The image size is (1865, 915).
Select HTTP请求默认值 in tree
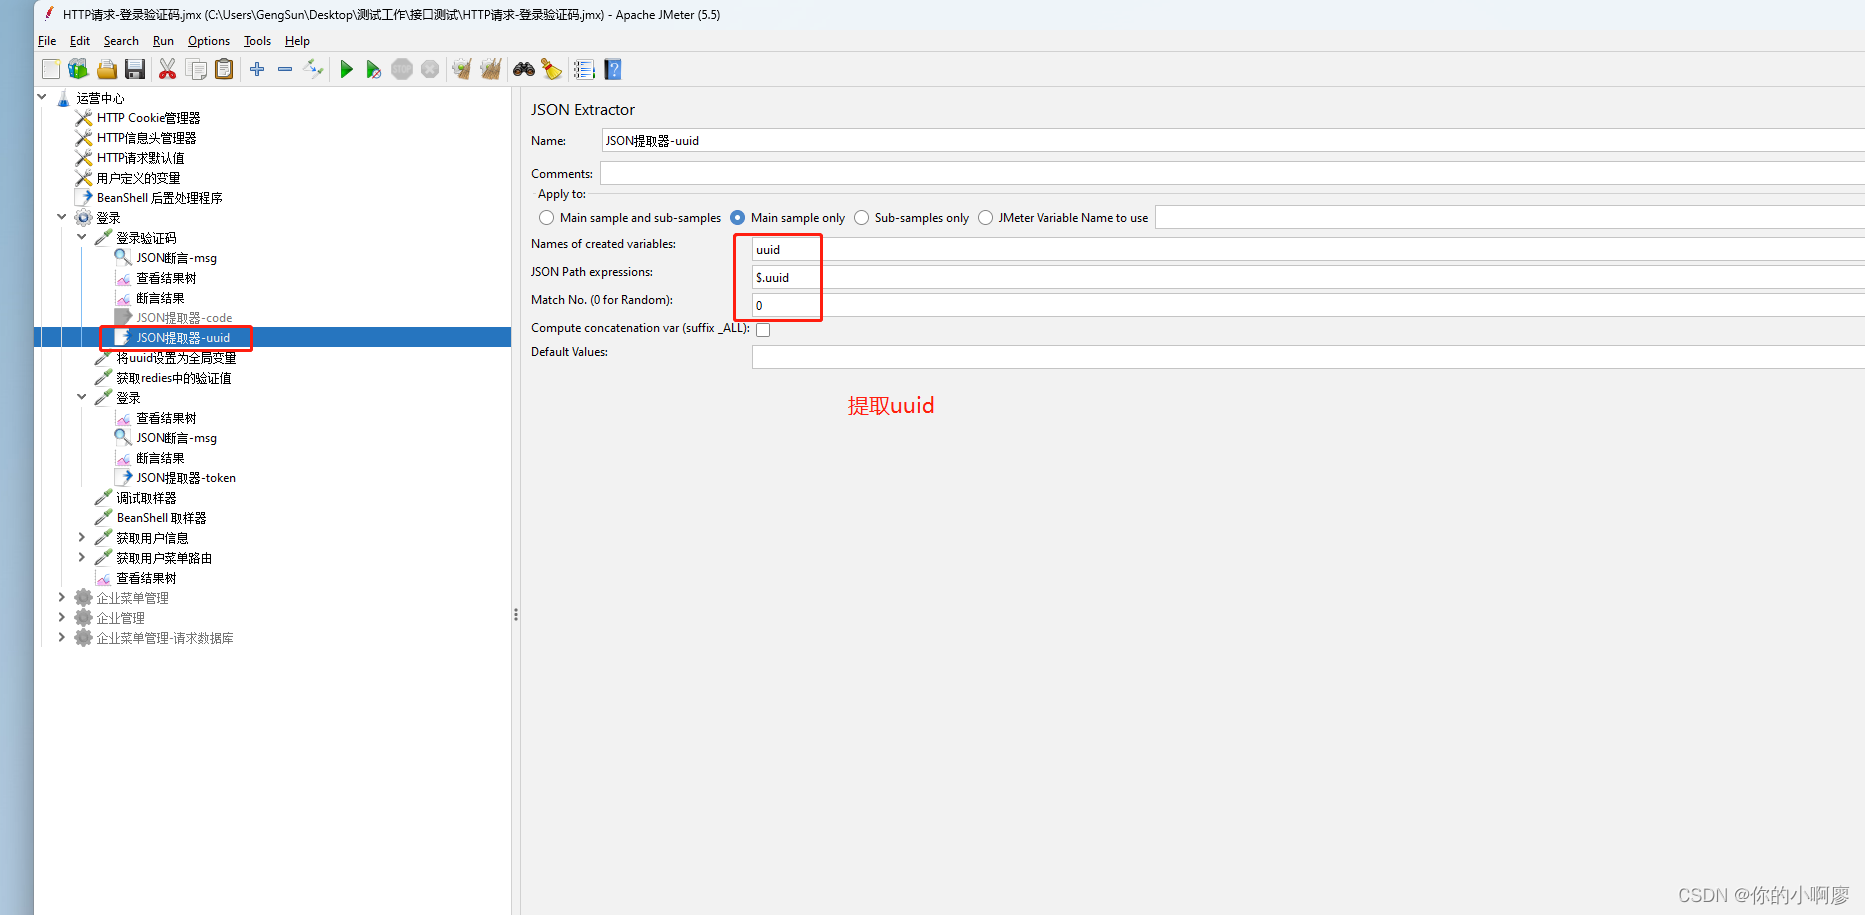click(x=140, y=158)
